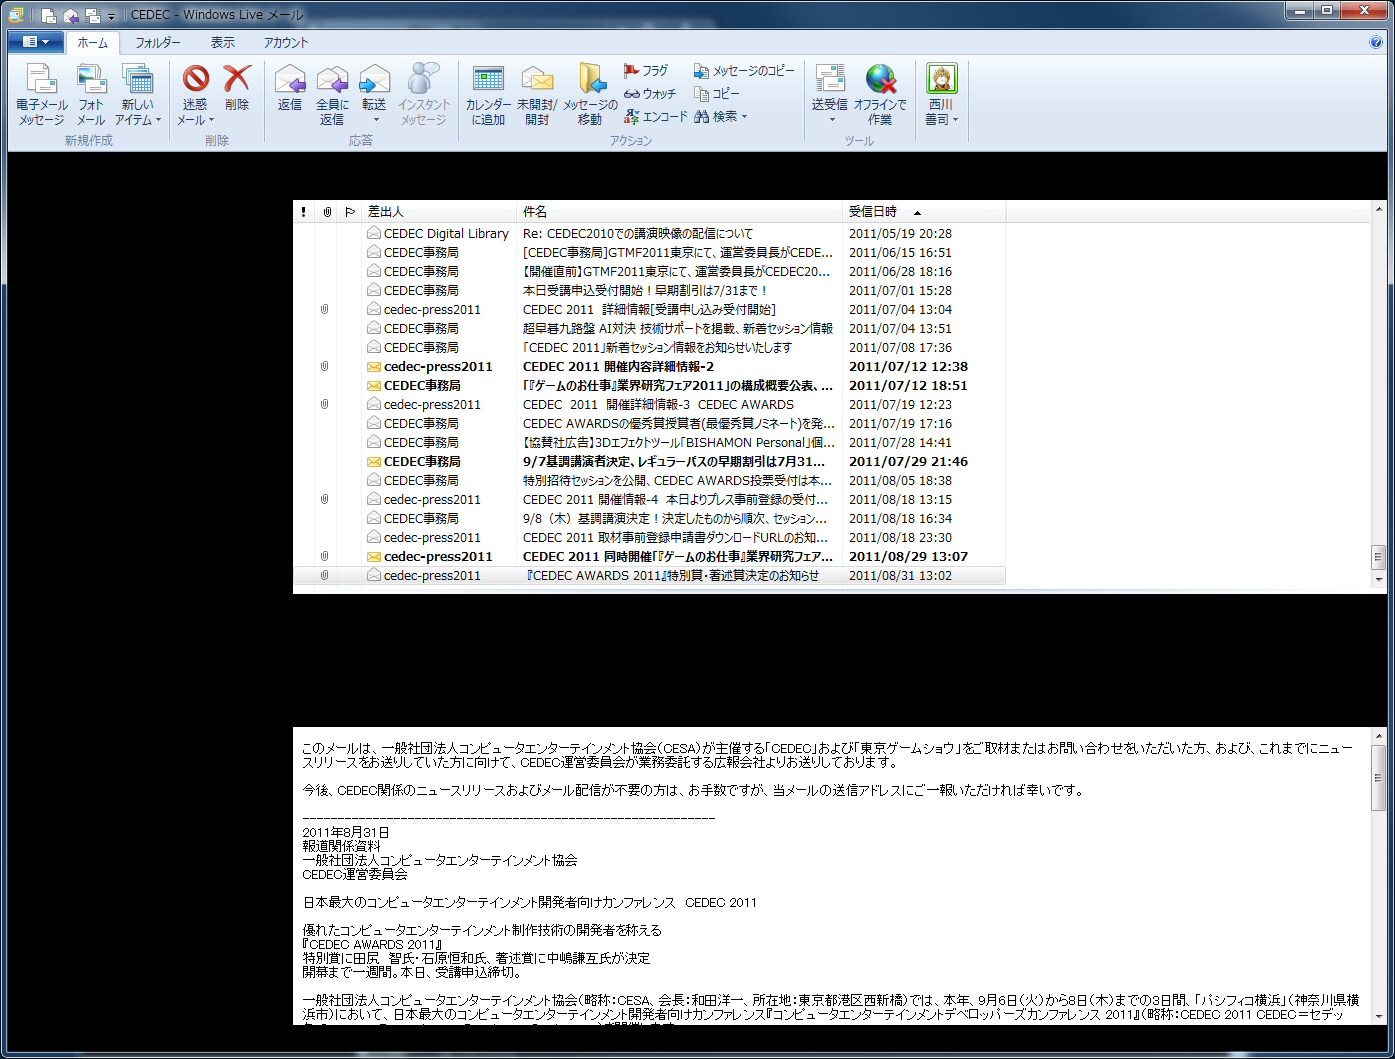
Task: Open 新しいアイテム dropdown arrow
Action: [158, 120]
